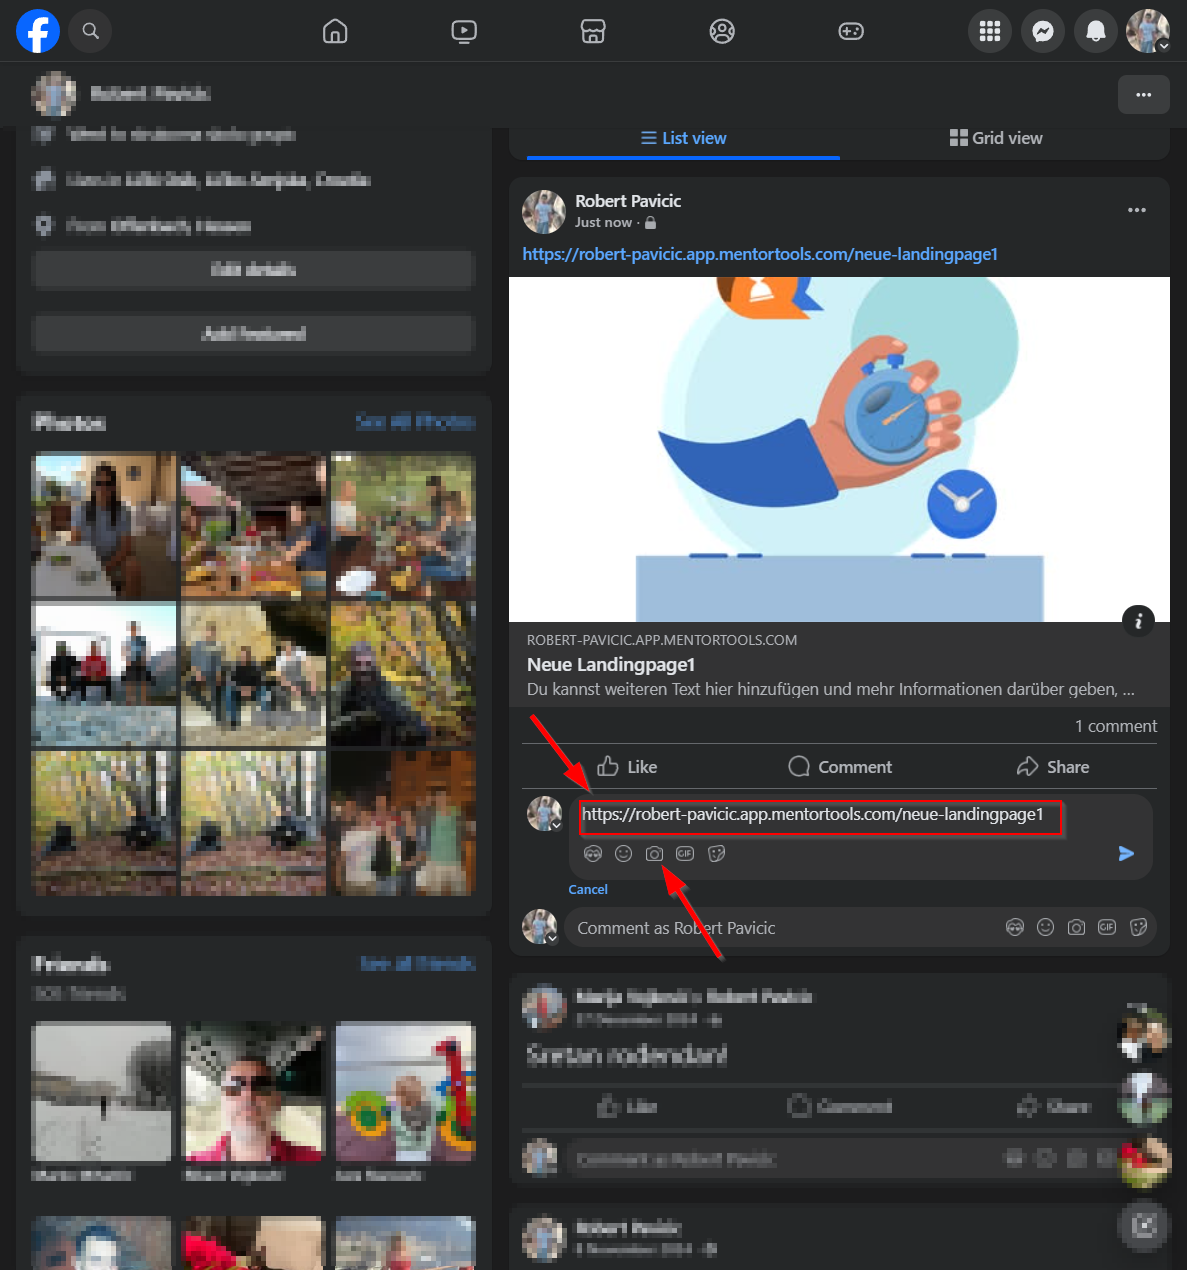Open the Marketplace icon

tap(593, 32)
